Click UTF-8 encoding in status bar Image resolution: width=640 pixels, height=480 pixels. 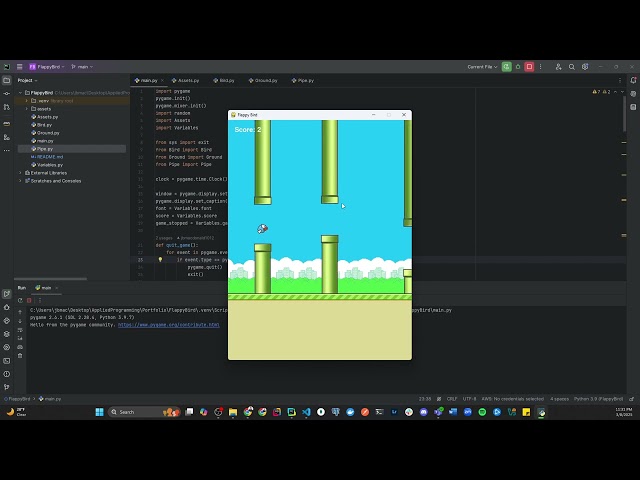[x=469, y=399]
